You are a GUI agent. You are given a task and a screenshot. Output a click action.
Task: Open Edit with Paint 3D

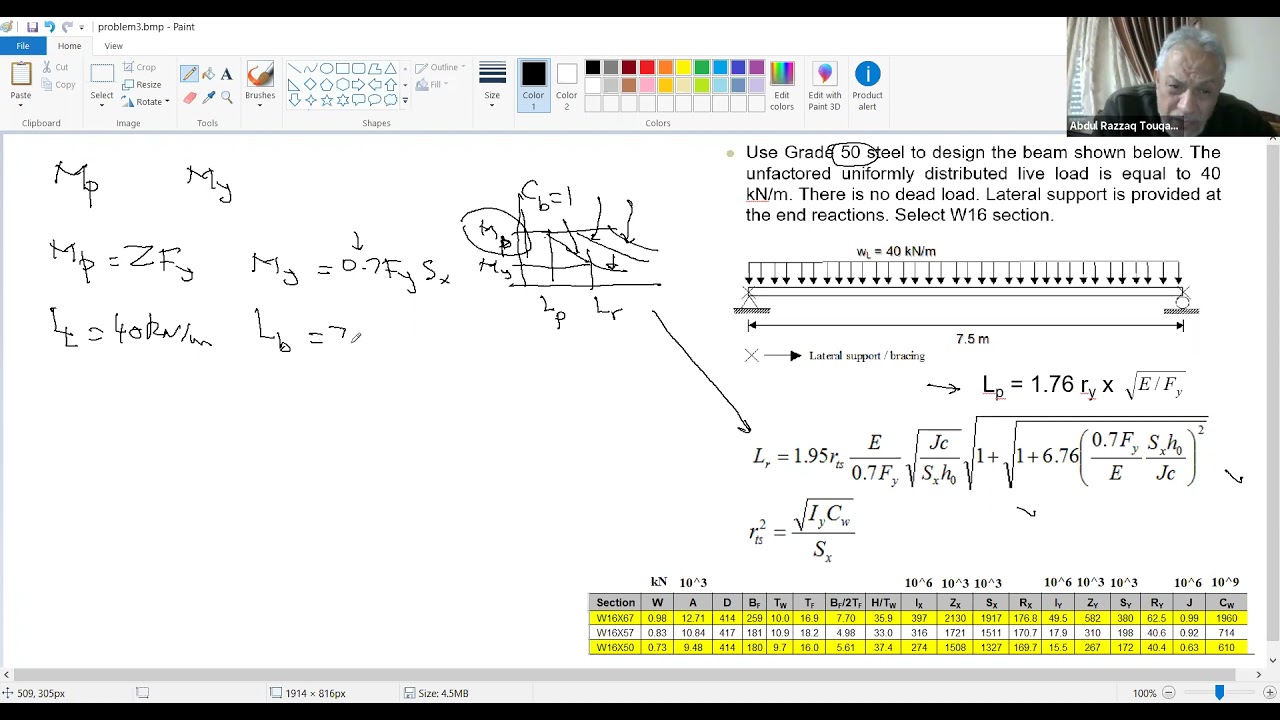825,87
